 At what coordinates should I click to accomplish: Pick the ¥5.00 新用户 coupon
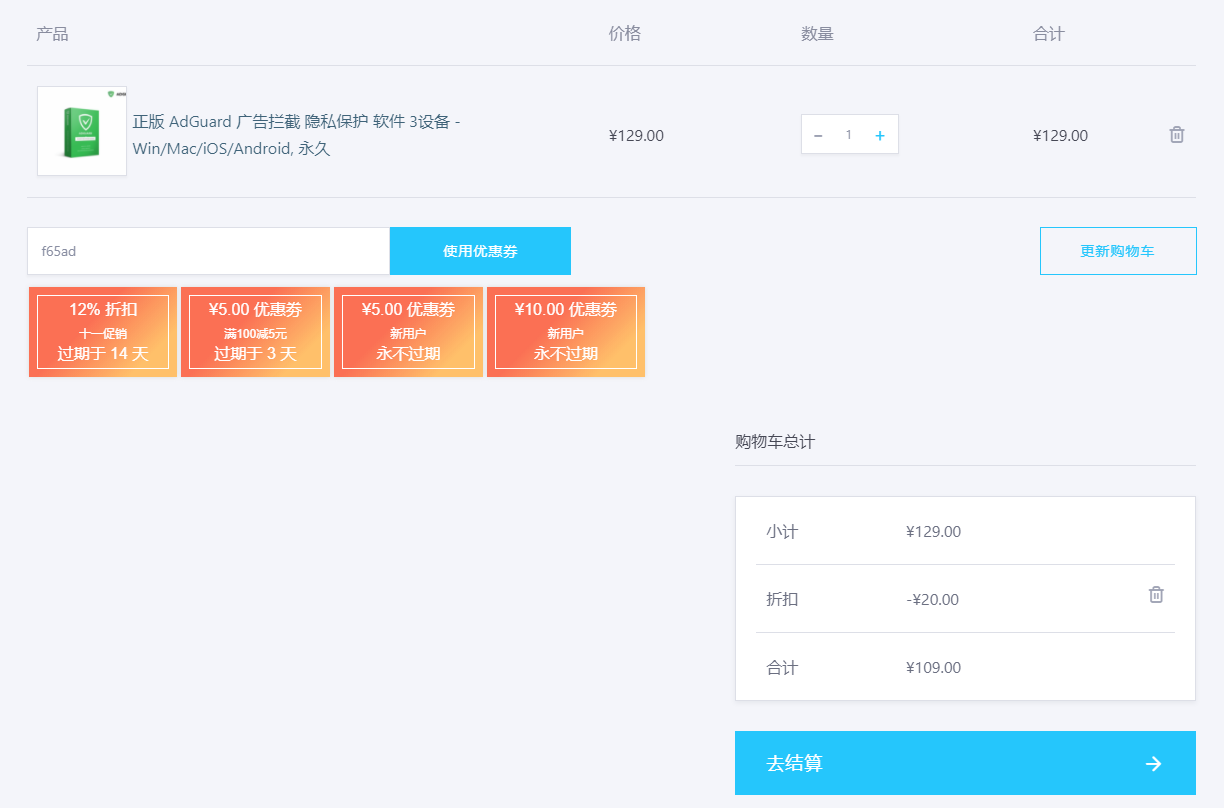408,332
